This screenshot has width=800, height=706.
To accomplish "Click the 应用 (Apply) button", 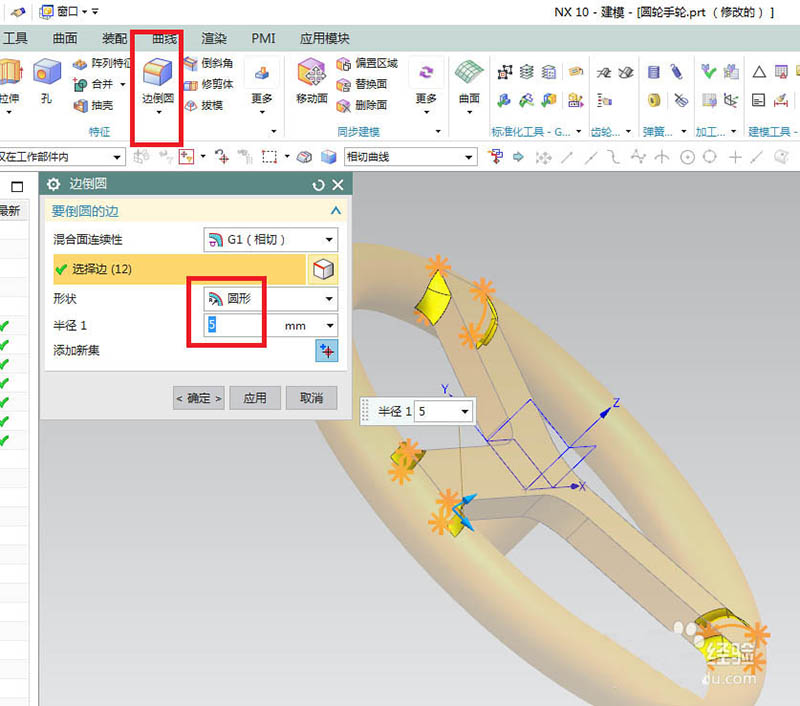I will (255, 398).
